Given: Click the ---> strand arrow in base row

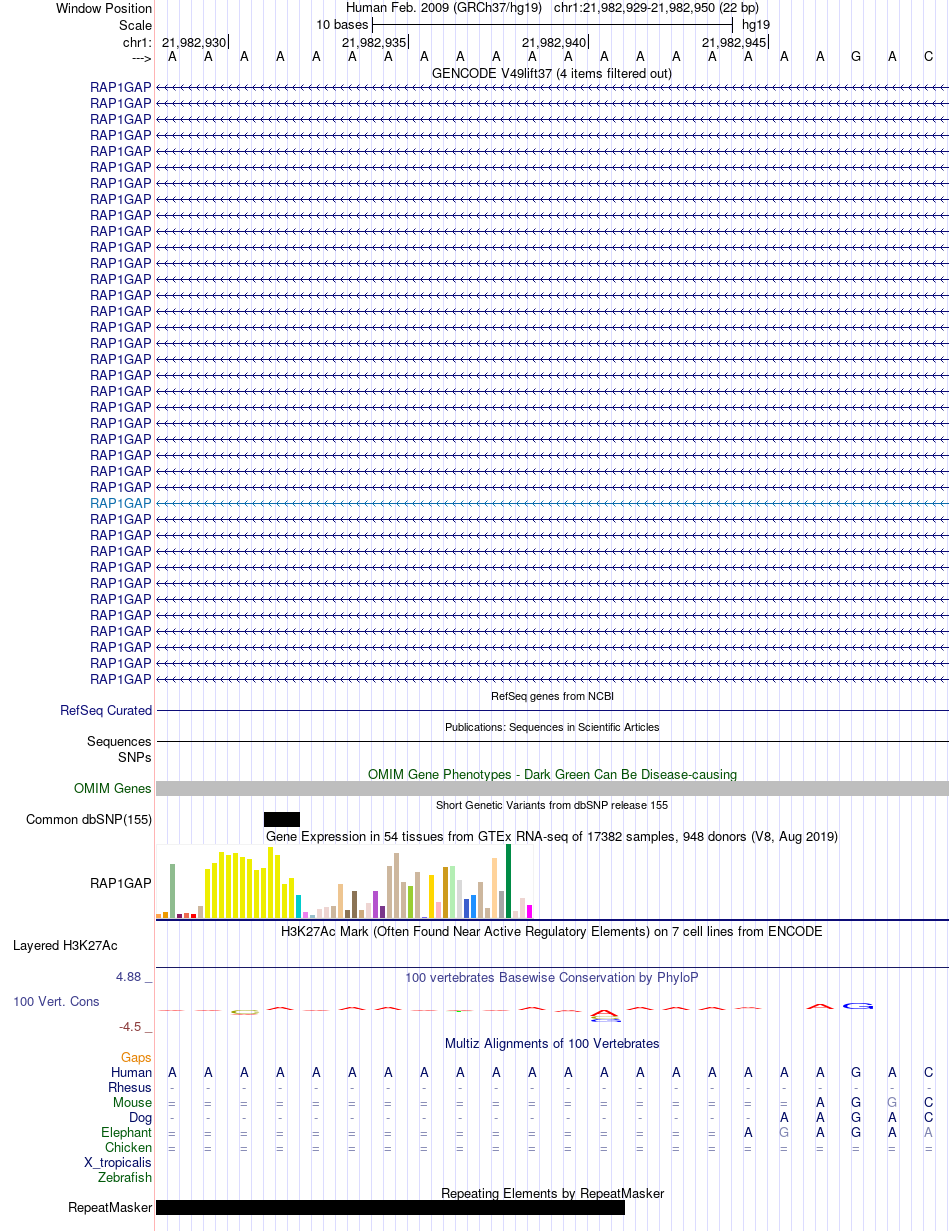Looking at the screenshot, I should [x=141, y=57].
